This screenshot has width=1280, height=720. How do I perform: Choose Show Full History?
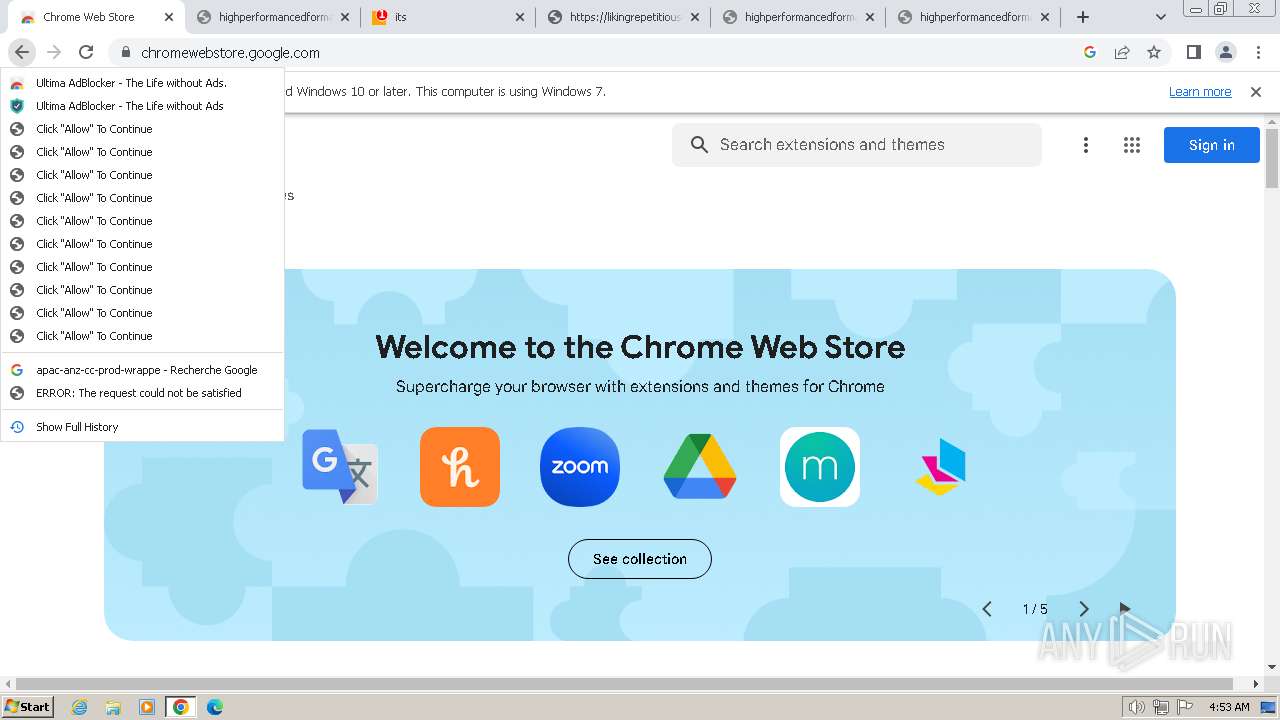click(142, 427)
